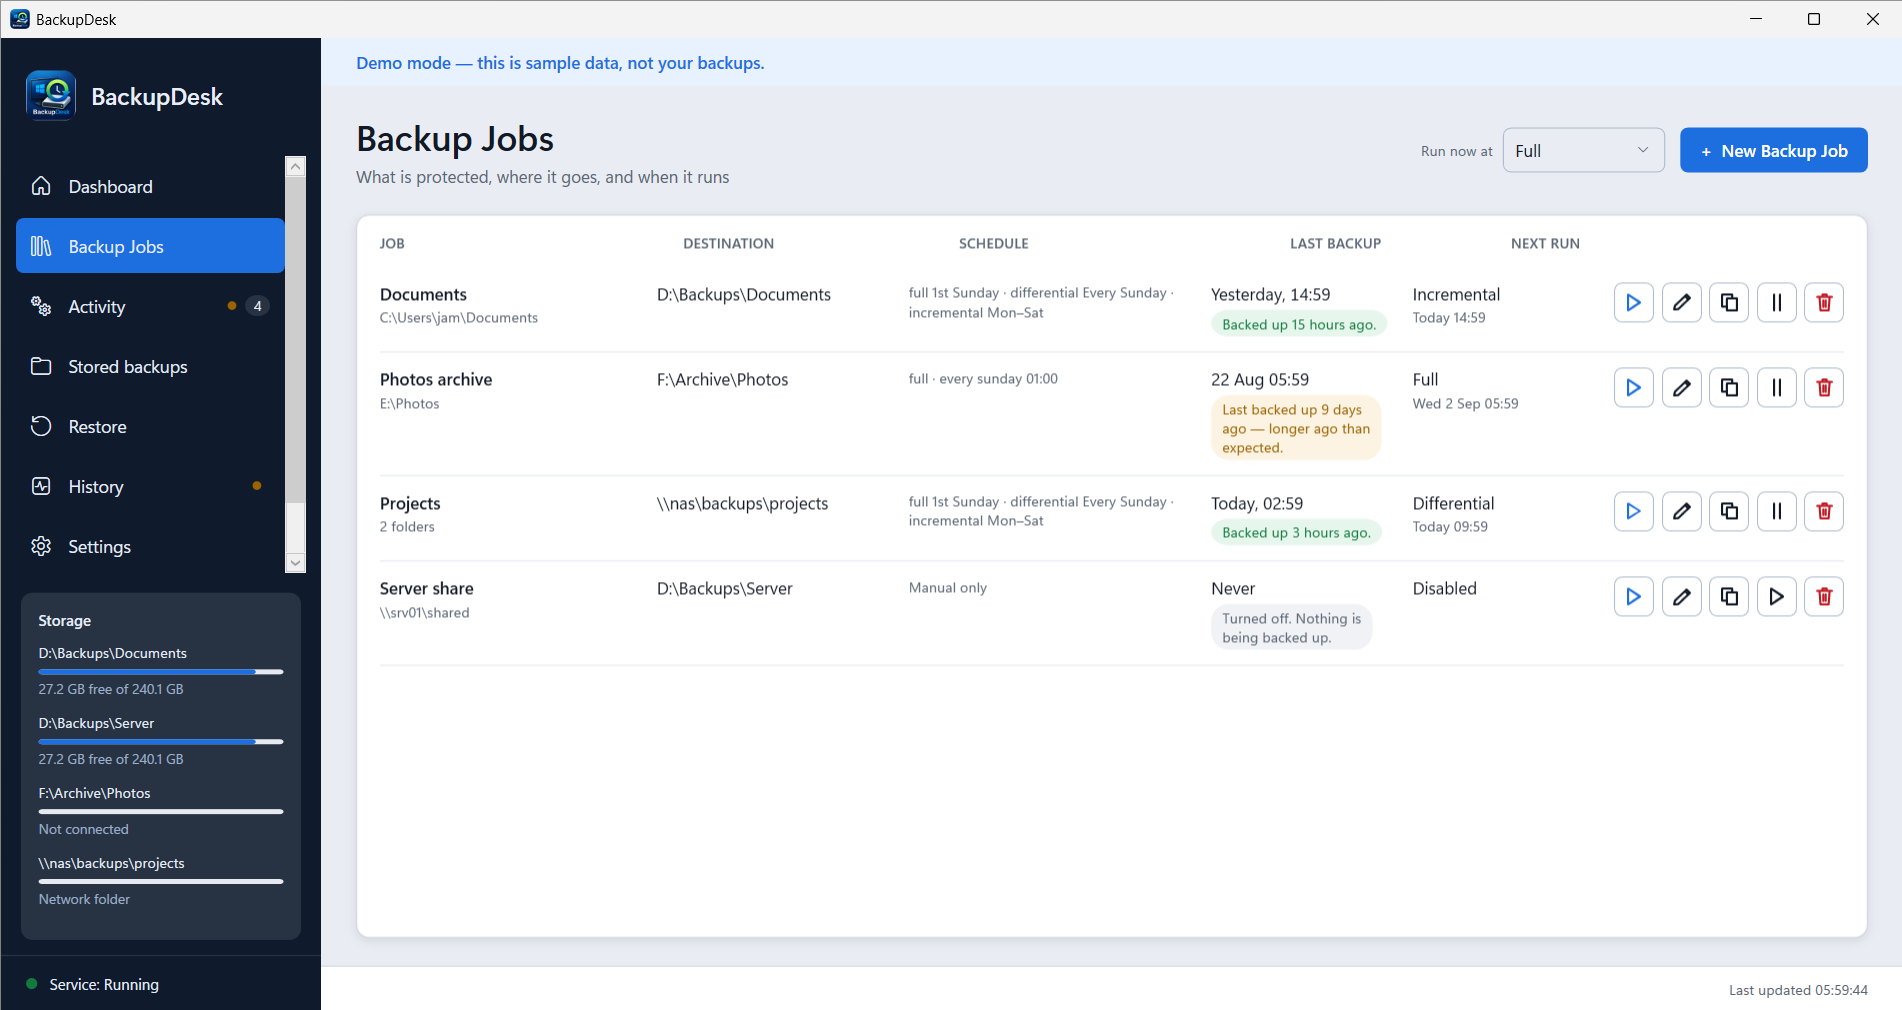
Task: Click the Activity badge showing 4
Action: click(257, 306)
